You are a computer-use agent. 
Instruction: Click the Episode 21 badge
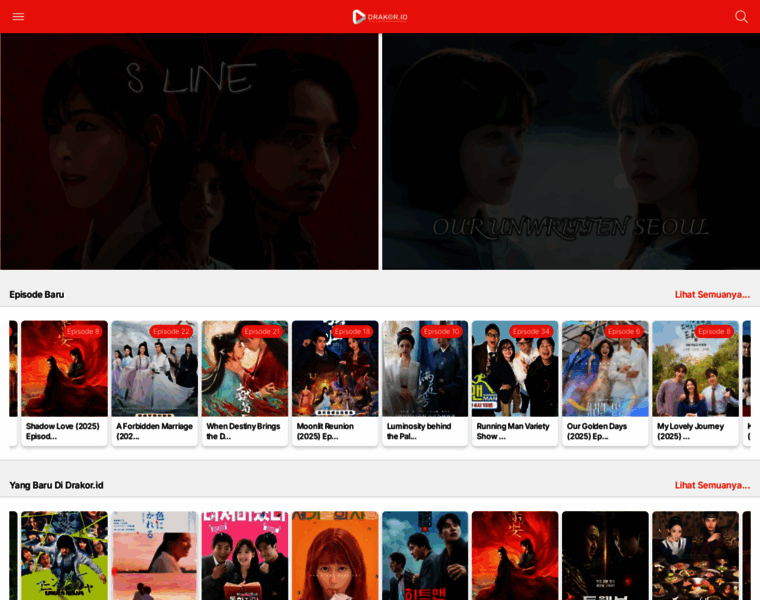point(262,332)
